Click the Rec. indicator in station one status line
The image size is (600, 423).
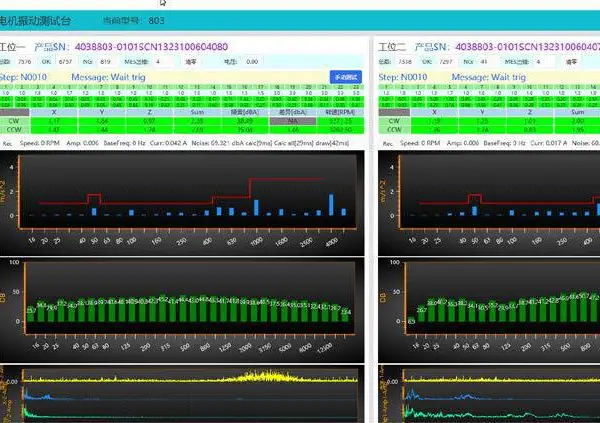8,144
